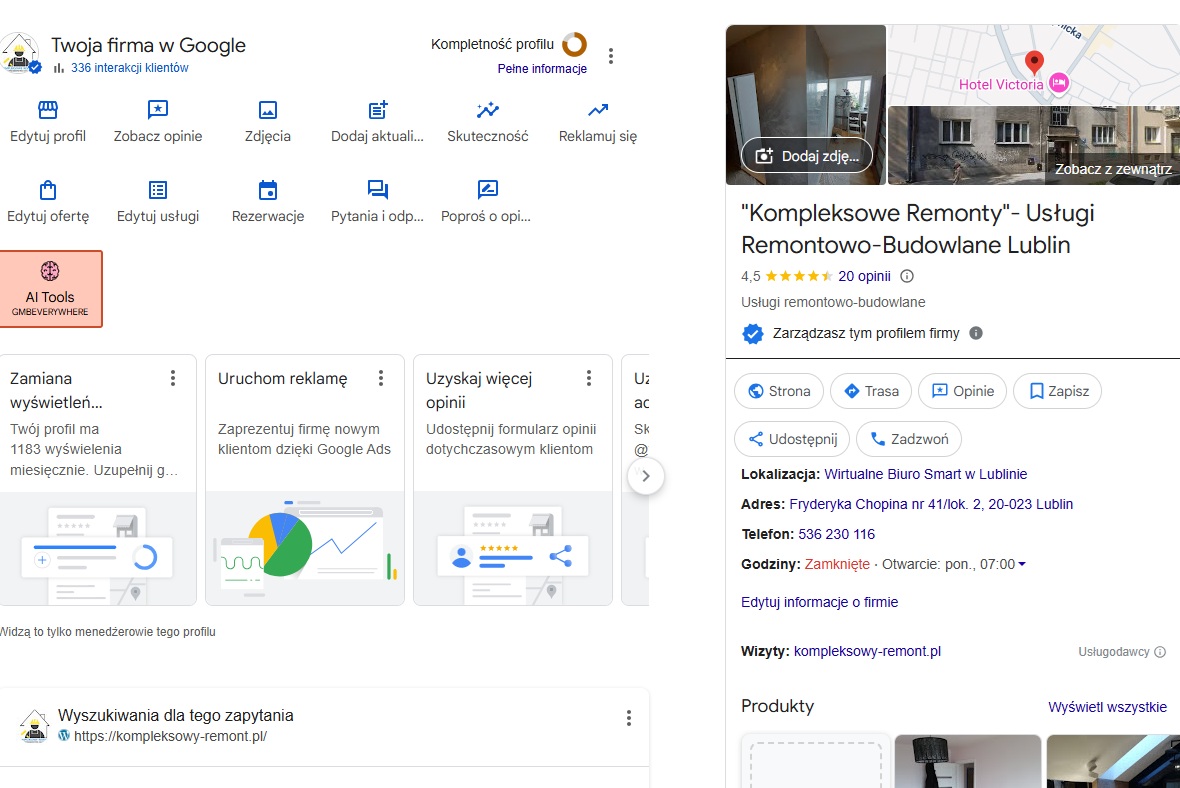Image resolution: width=1180 pixels, height=788 pixels.
Task: Click the arrow to see more suggestion cards
Action: (x=646, y=477)
